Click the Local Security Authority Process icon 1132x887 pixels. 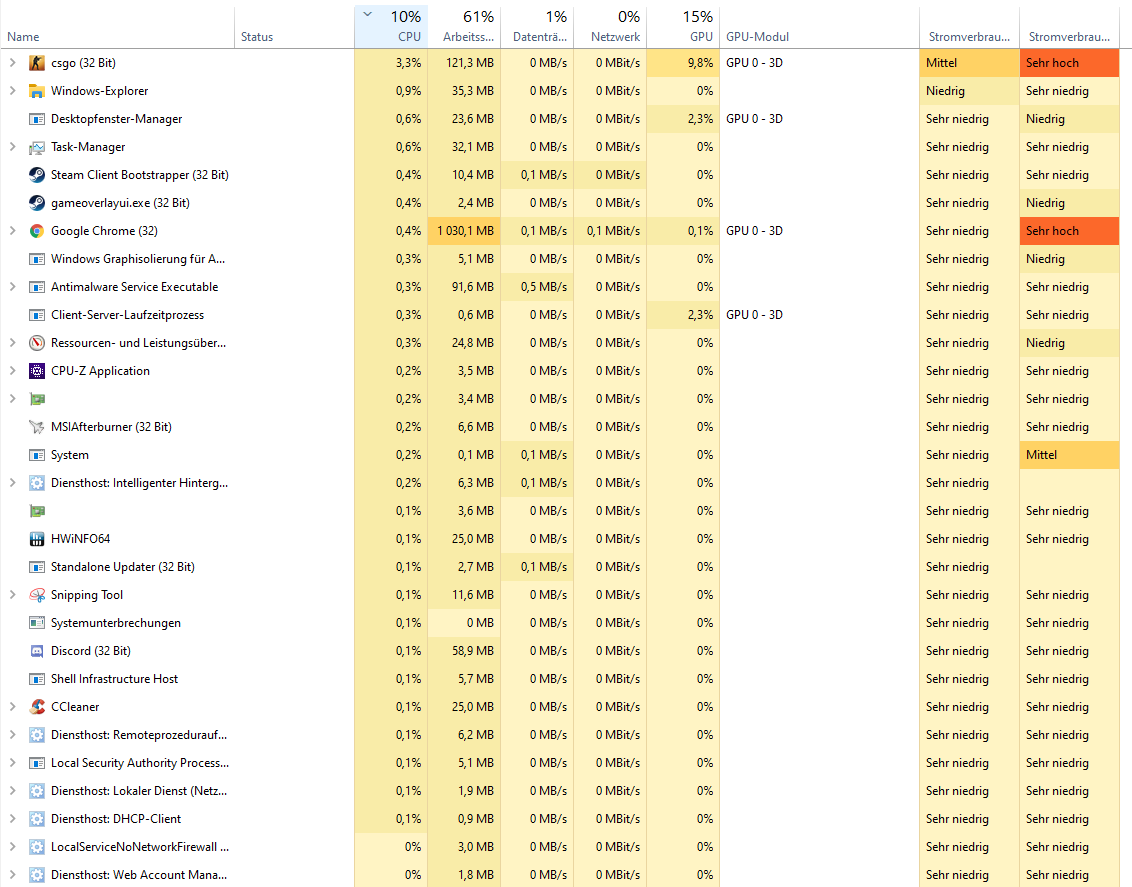(37, 763)
